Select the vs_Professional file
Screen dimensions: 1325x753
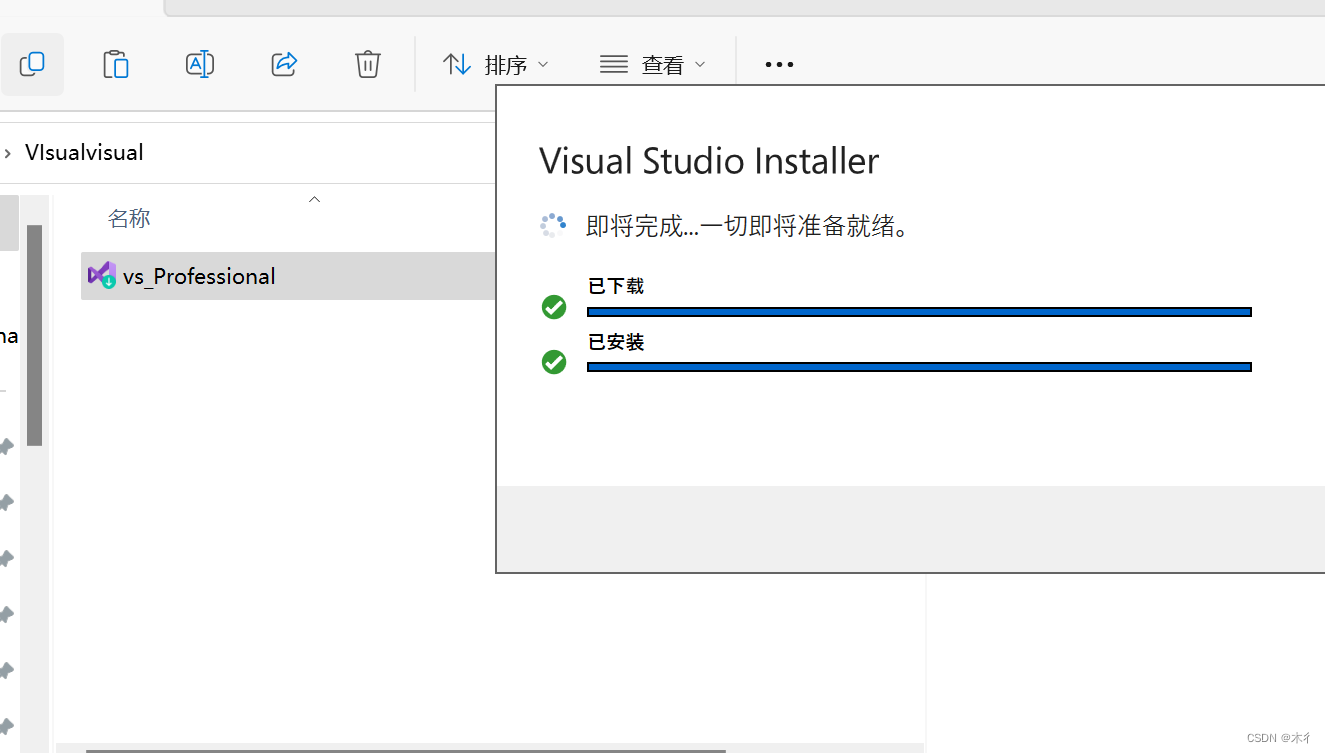[x=288, y=276]
